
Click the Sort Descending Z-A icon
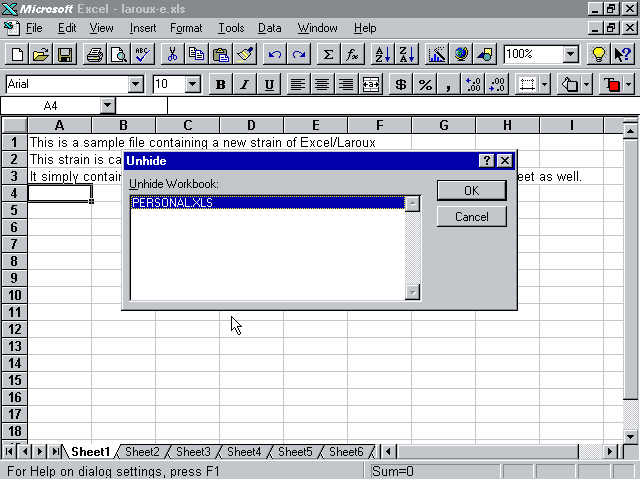[407, 54]
